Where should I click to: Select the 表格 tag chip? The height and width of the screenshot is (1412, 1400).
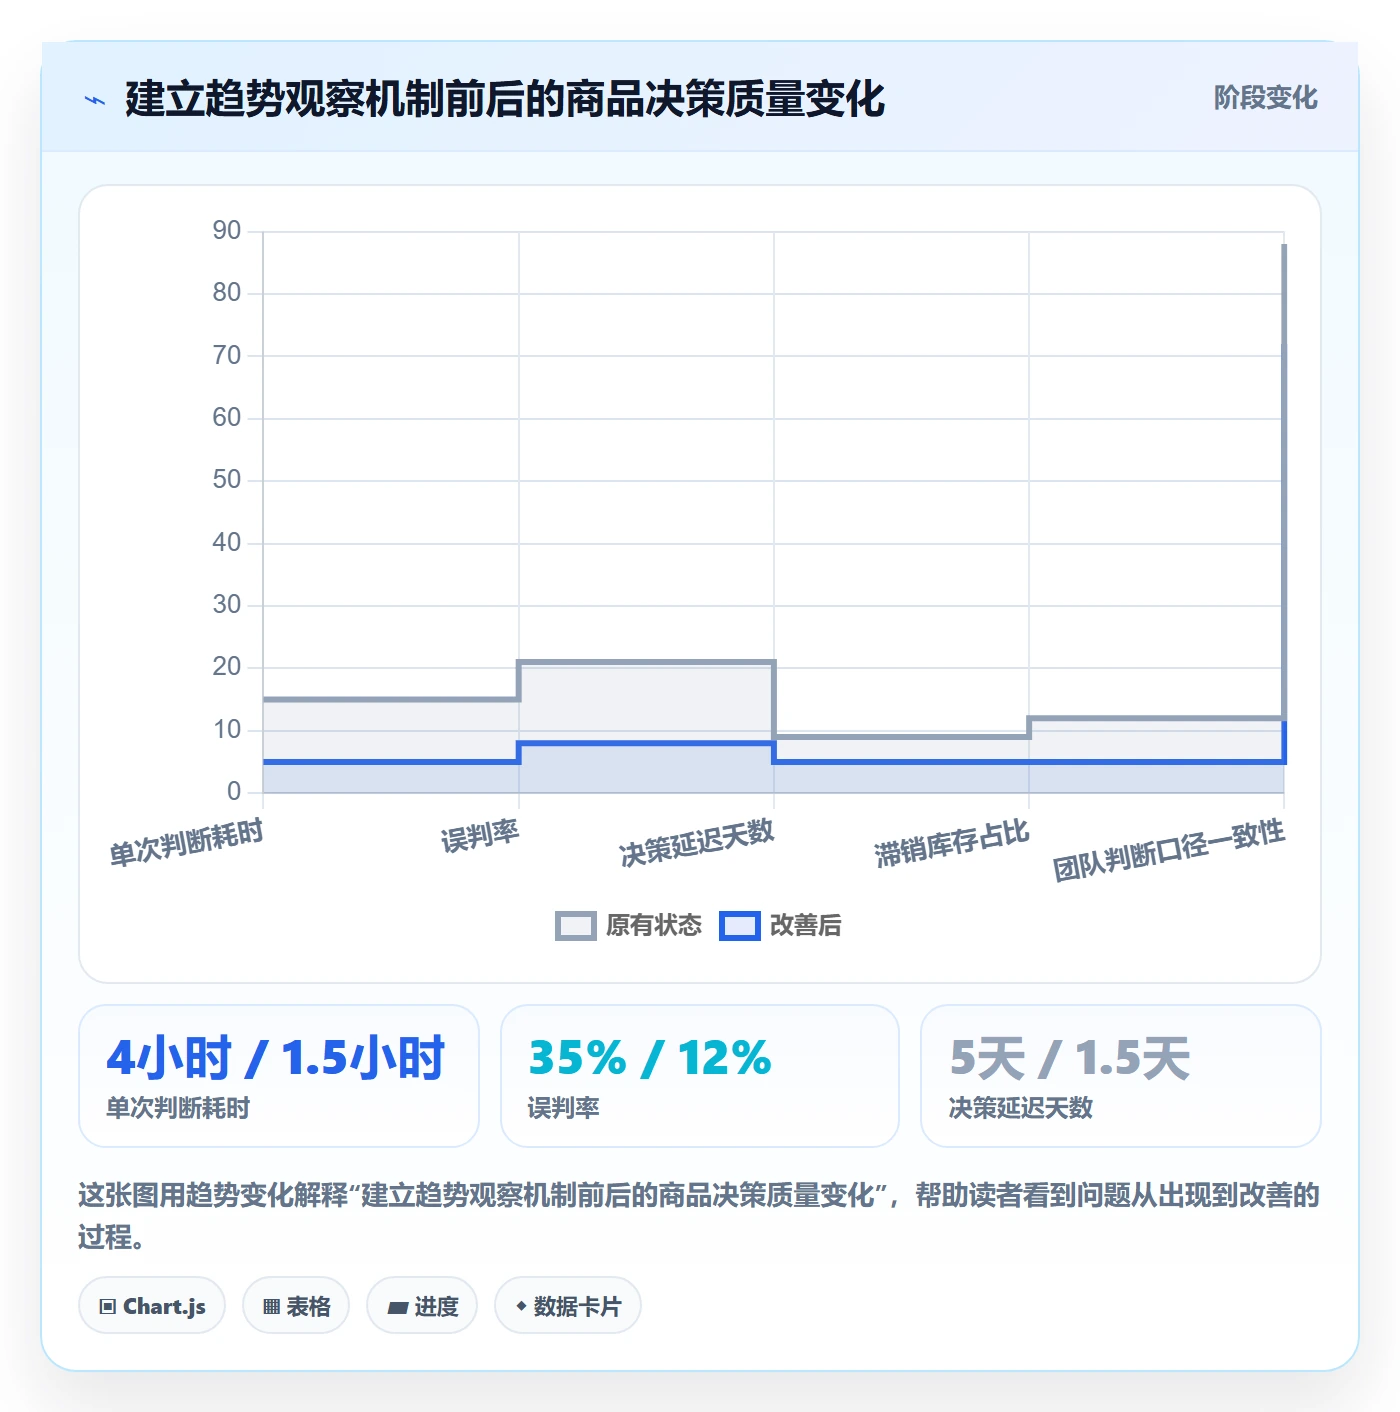(296, 1306)
